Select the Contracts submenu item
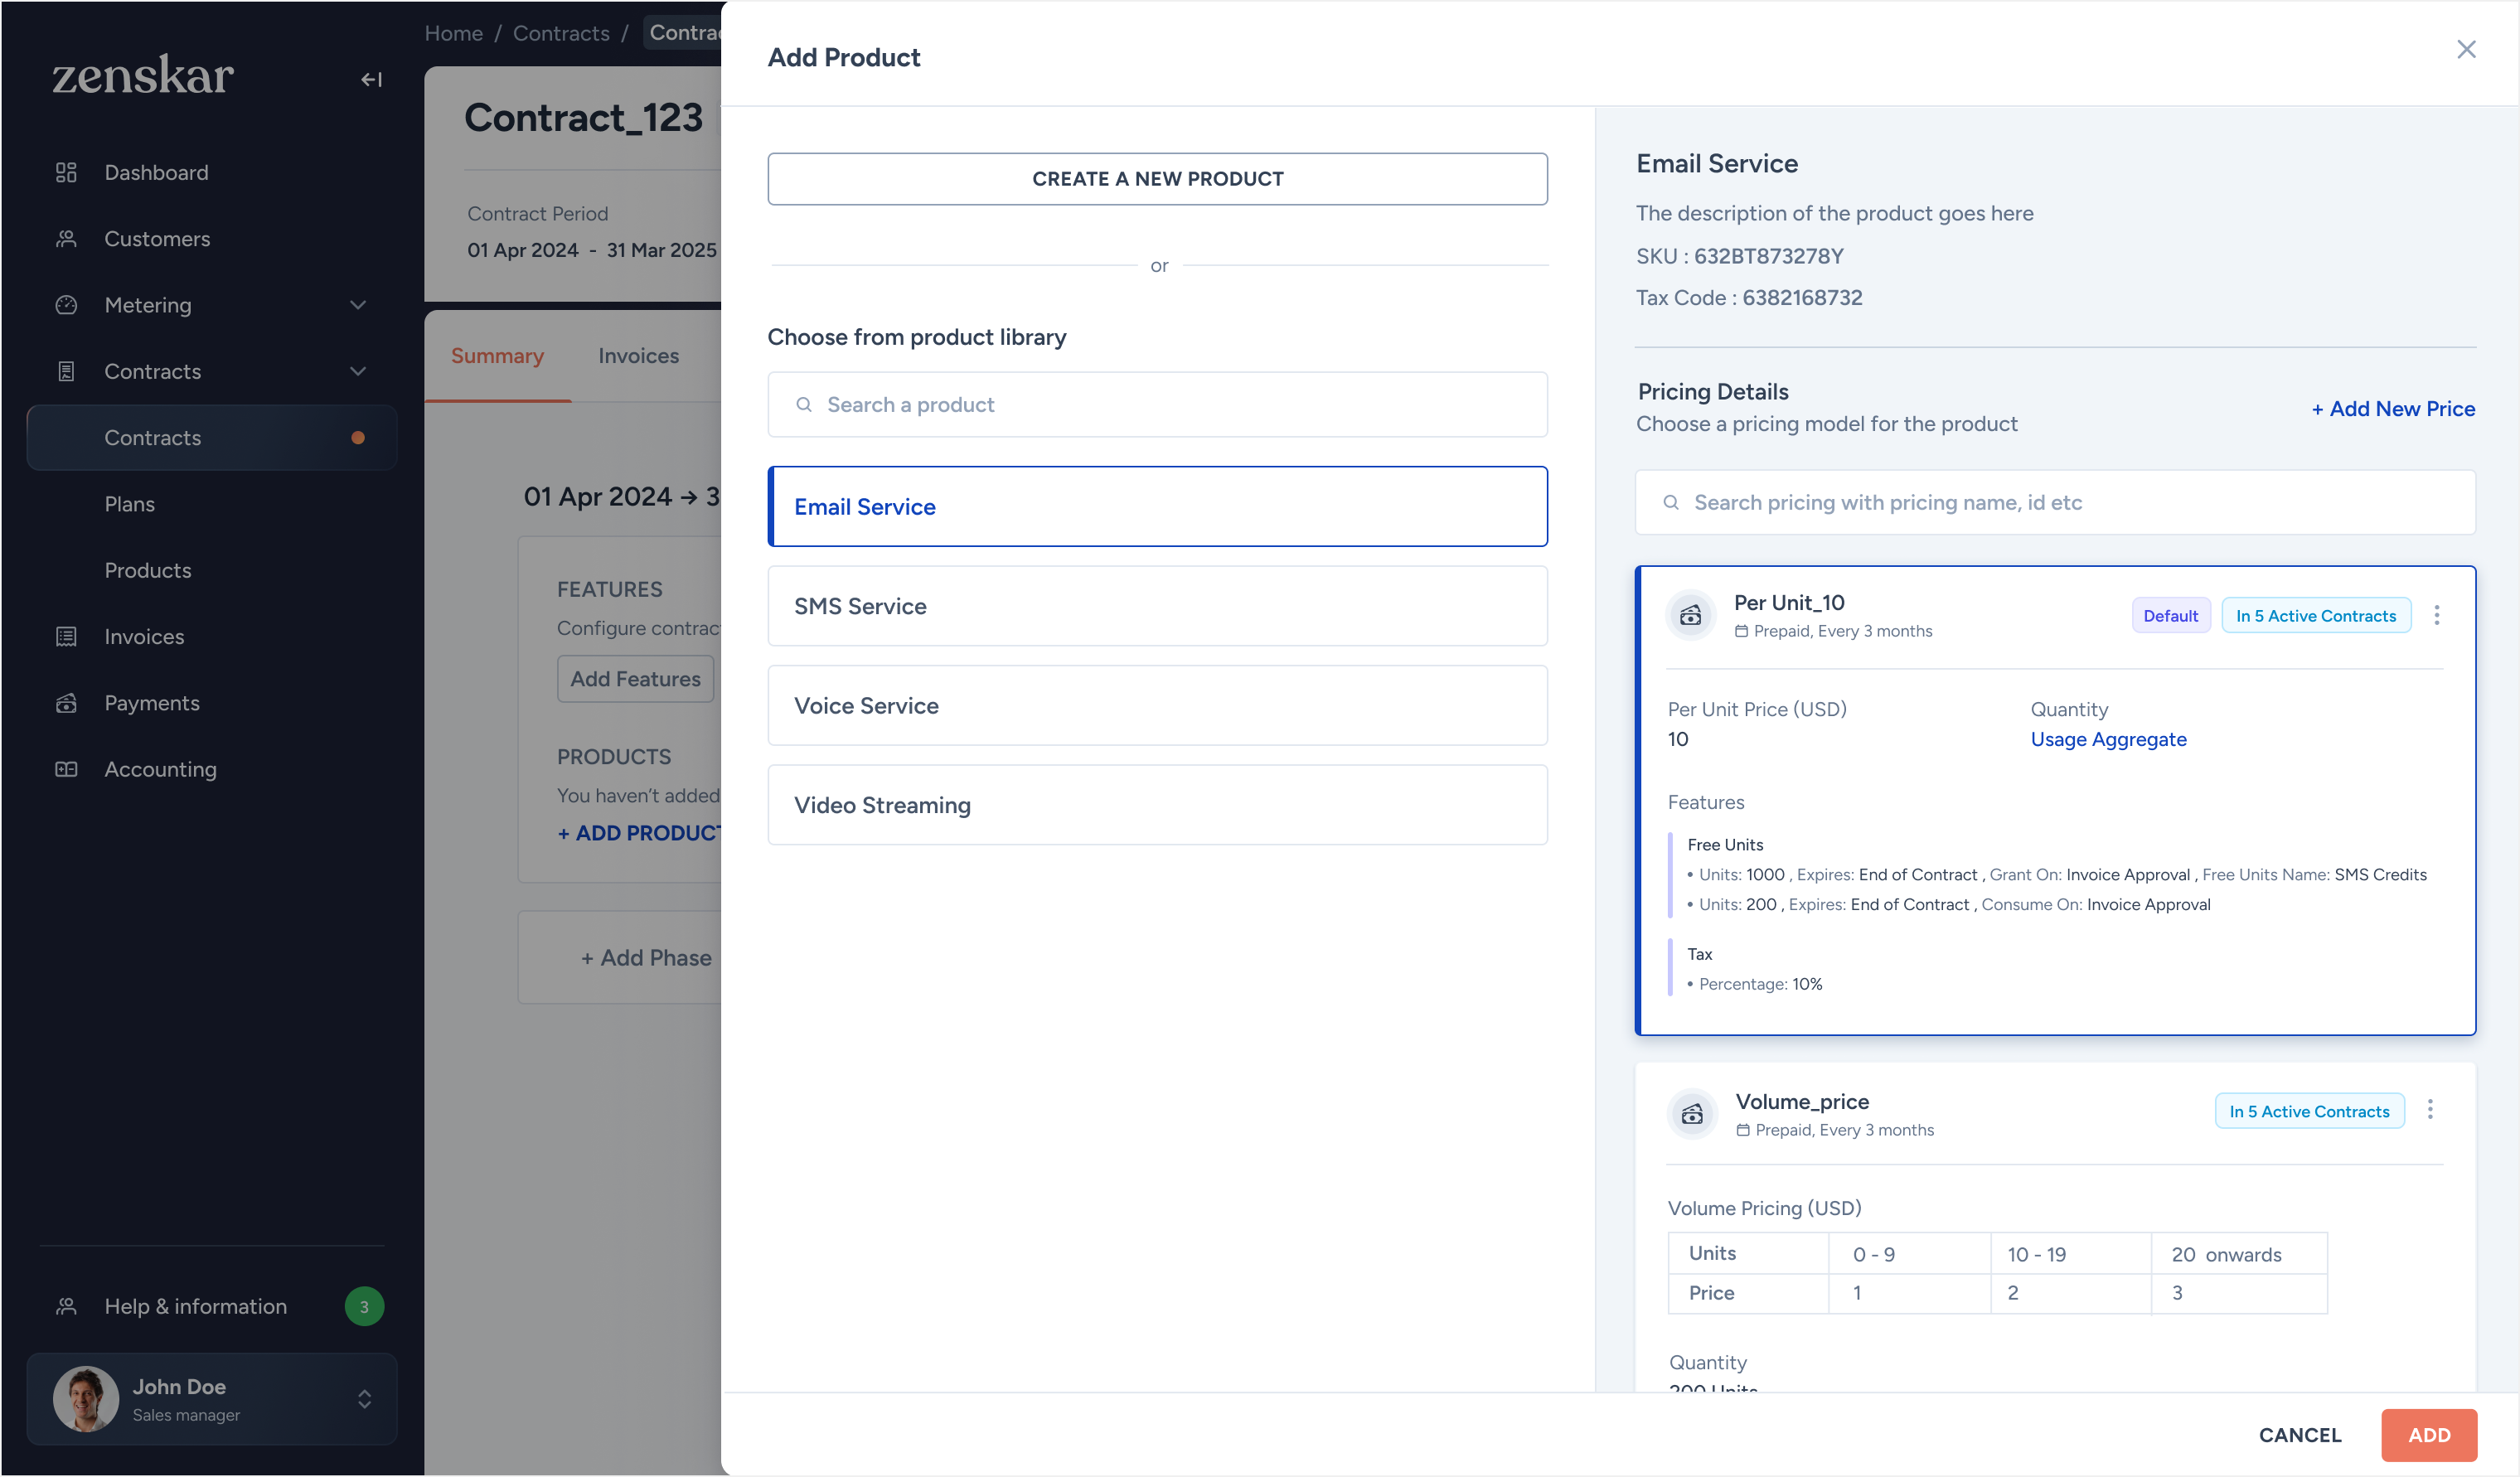Image resolution: width=2520 pixels, height=1477 pixels. tap(211, 437)
